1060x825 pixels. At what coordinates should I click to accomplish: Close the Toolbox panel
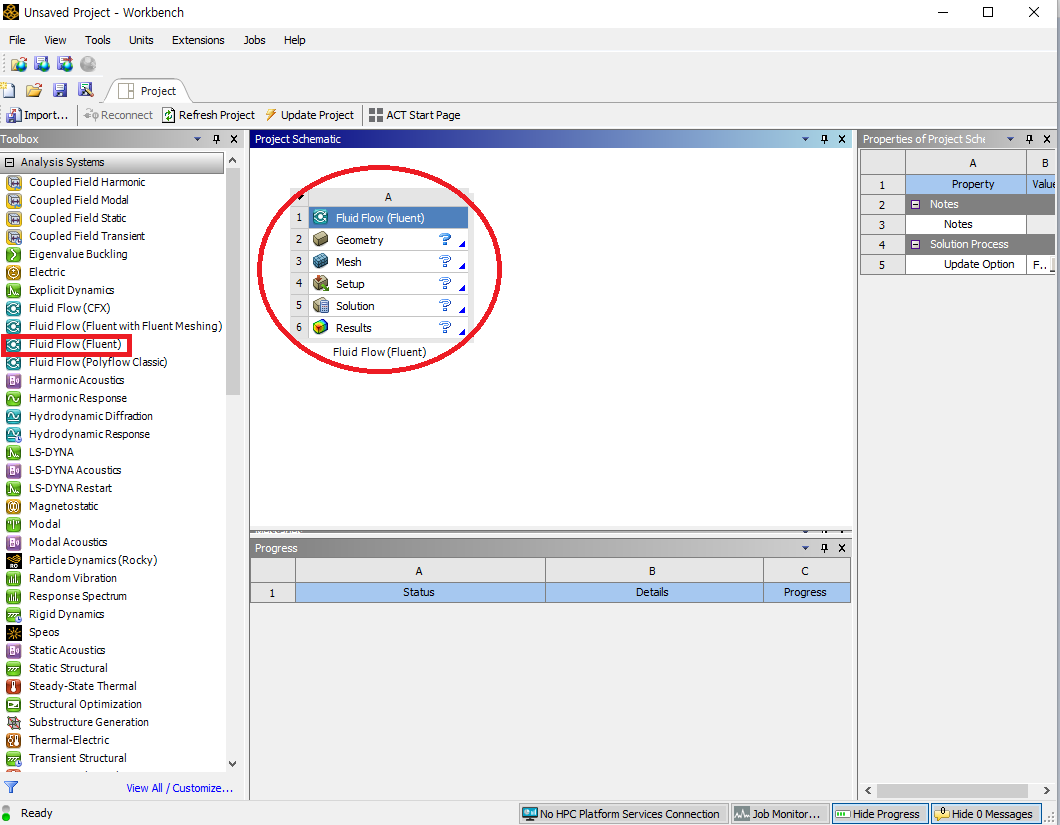point(234,139)
